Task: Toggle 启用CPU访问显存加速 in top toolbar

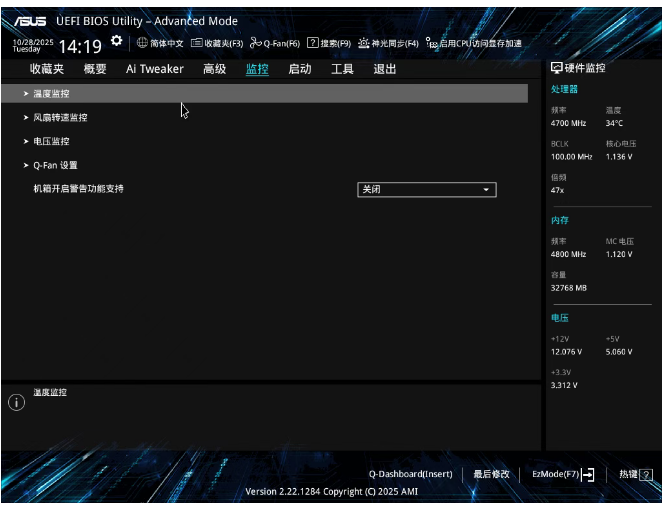Action: pos(431,43)
